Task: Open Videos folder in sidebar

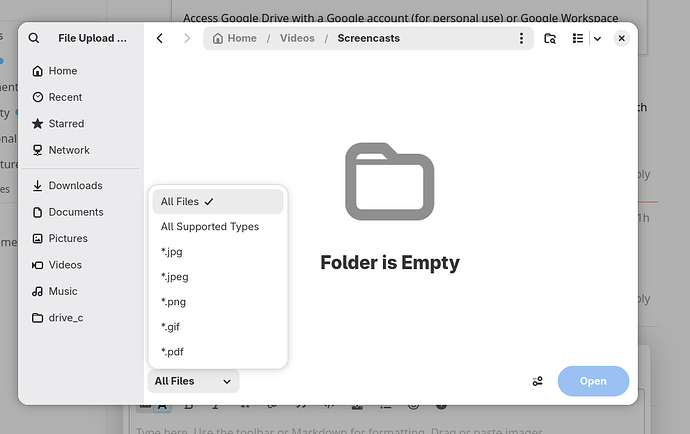Action: (81, 265)
